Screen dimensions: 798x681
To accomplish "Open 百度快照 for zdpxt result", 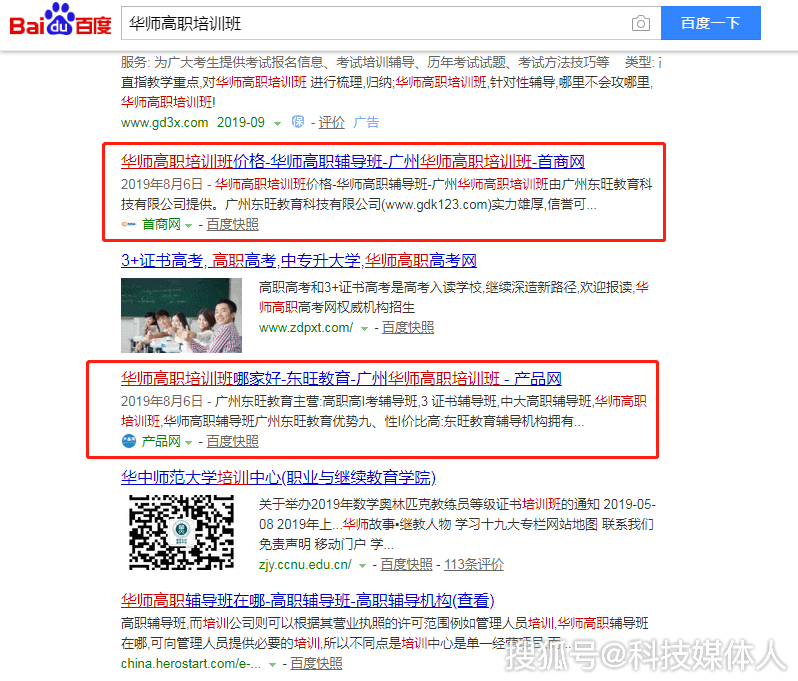I will [x=408, y=327].
